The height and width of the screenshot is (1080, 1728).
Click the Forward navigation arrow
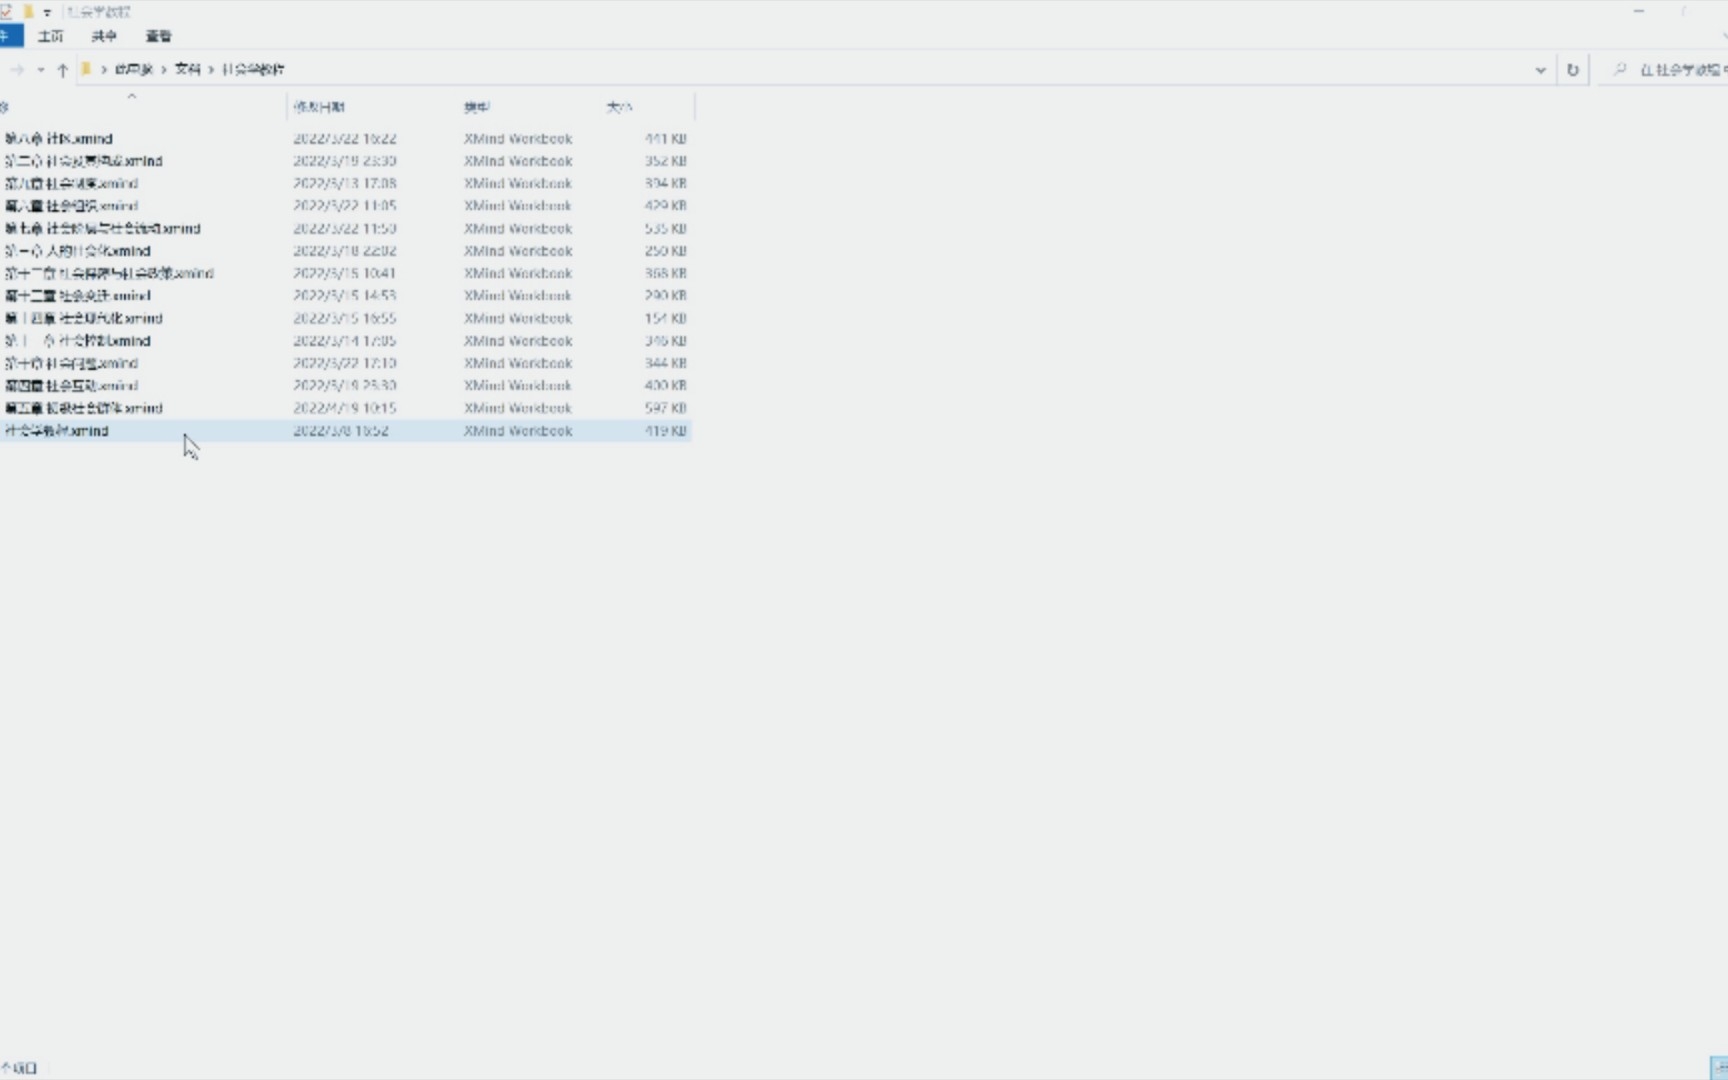(x=17, y=70)
